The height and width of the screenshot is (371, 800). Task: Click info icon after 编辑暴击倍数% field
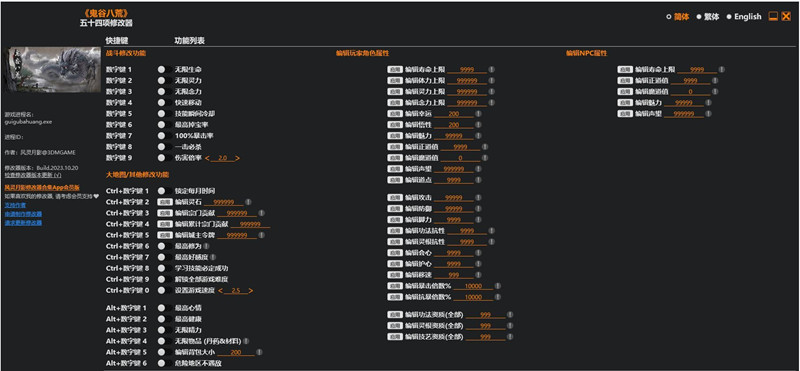click(x=497, y=286)
